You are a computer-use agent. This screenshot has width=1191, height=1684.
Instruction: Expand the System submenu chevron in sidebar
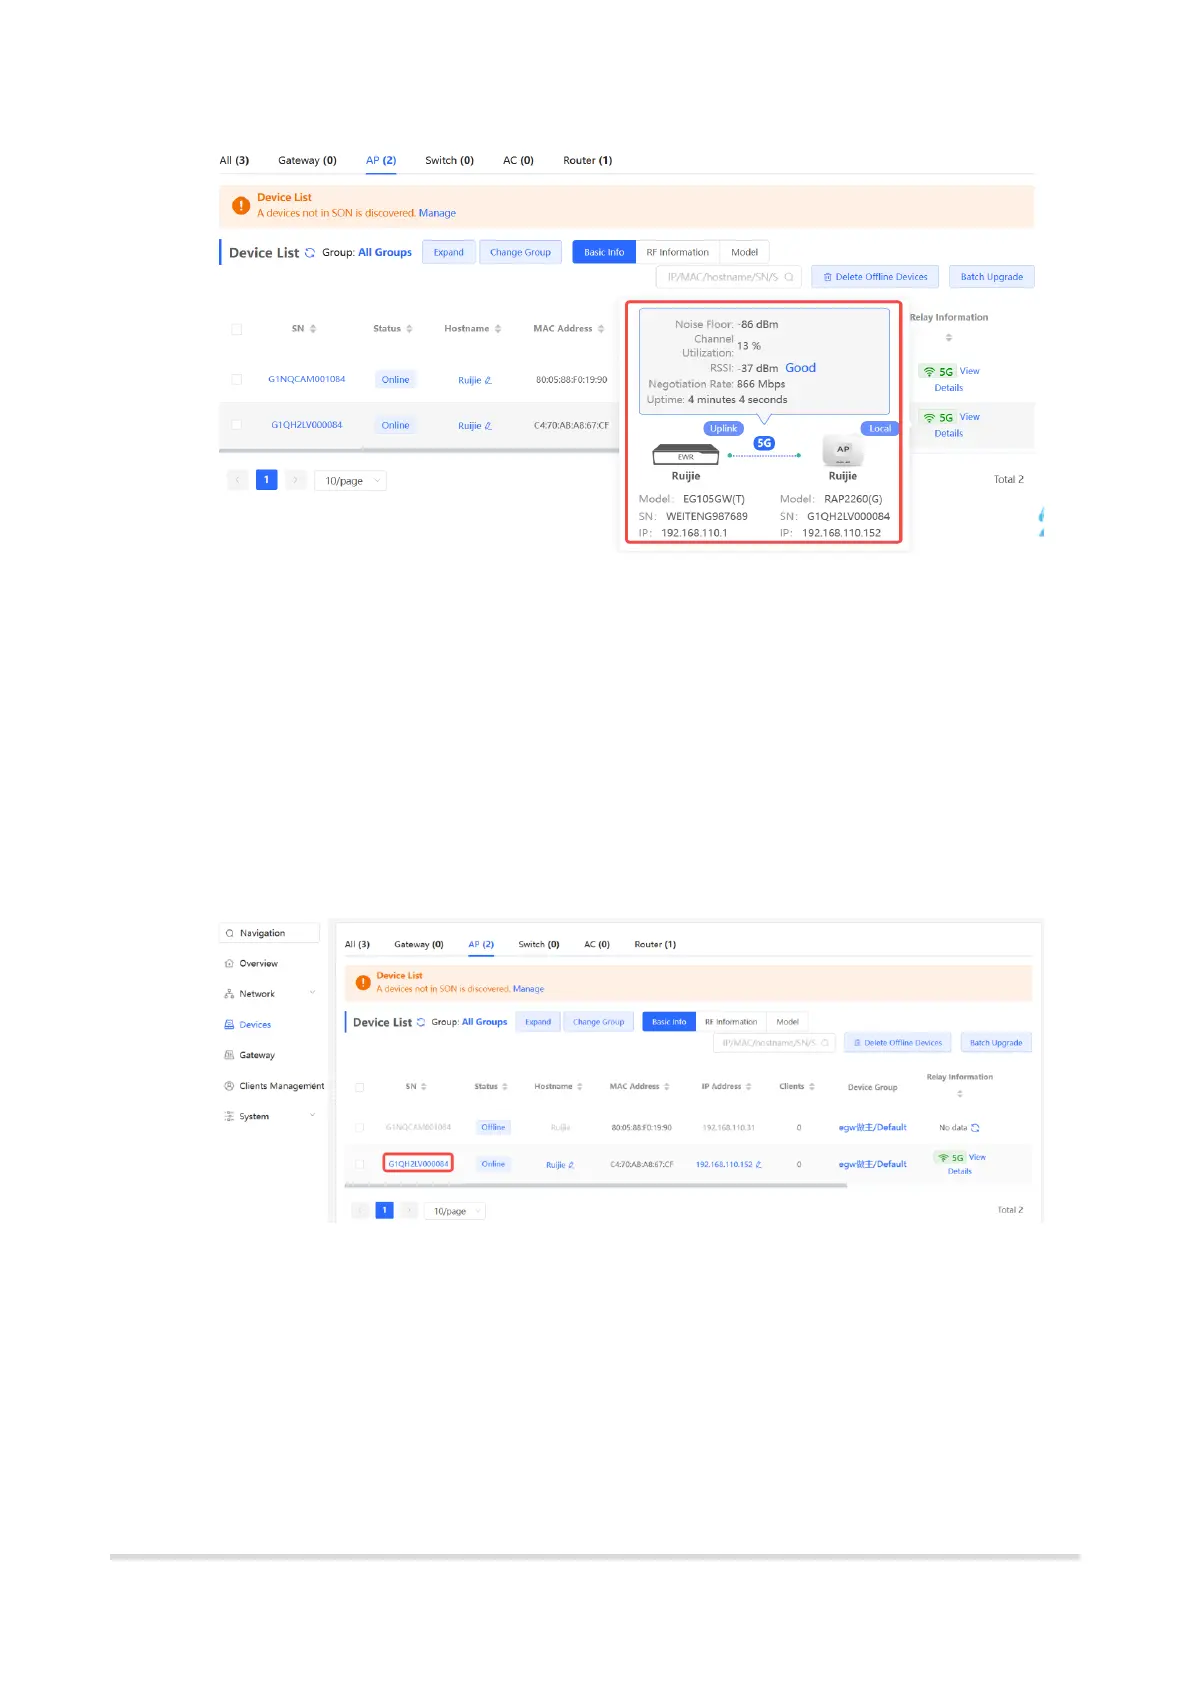tap(312, 1116)
